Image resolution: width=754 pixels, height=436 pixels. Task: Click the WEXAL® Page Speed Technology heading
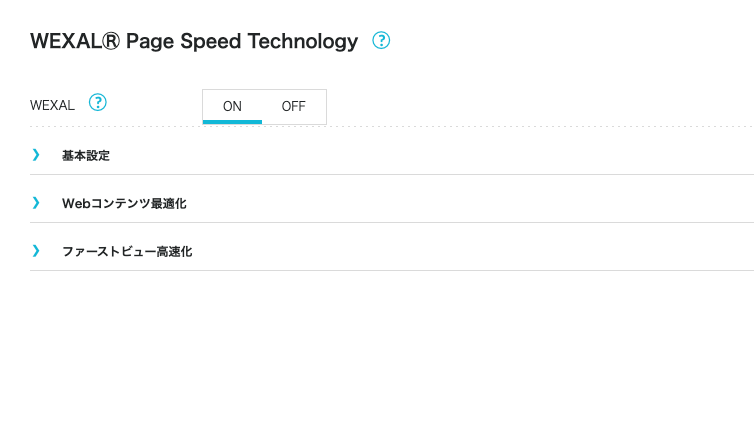pos(194,41)
